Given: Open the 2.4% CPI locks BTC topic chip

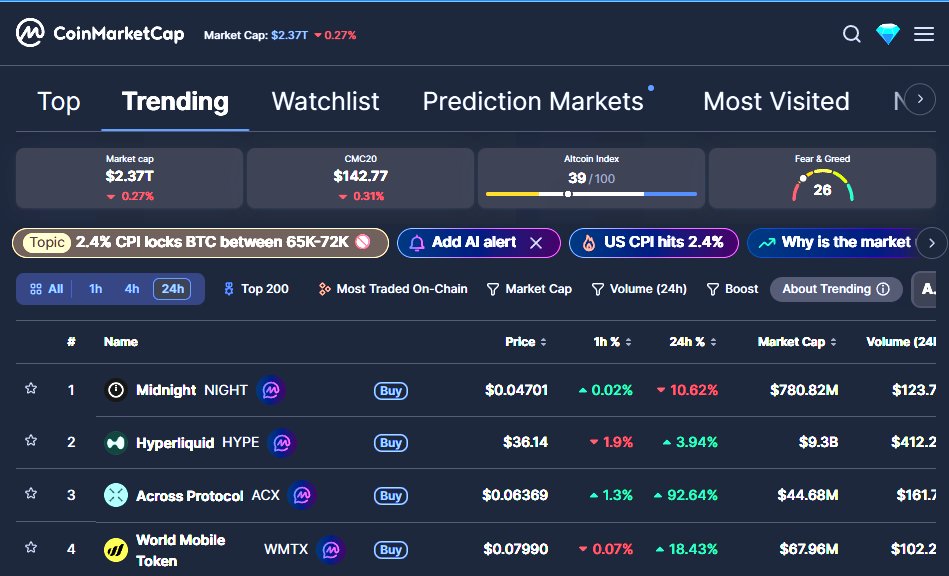Looking at the screenshot, I should [200, 243].
